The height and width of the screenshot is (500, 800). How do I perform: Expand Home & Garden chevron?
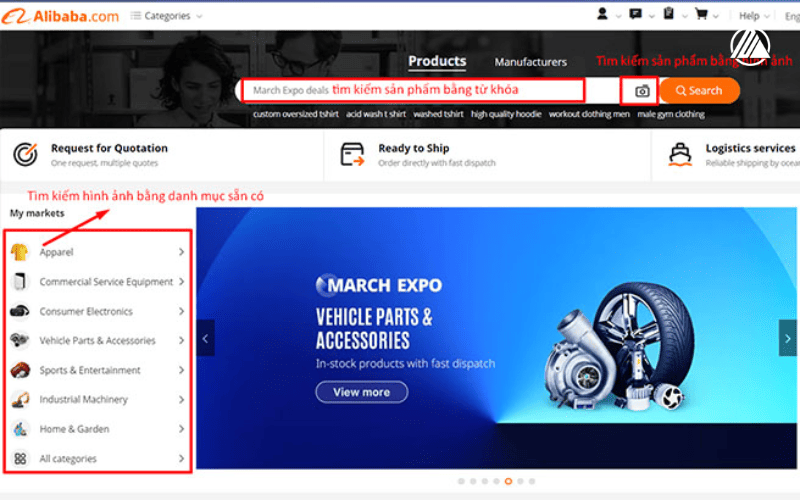(x=182, y=429)
